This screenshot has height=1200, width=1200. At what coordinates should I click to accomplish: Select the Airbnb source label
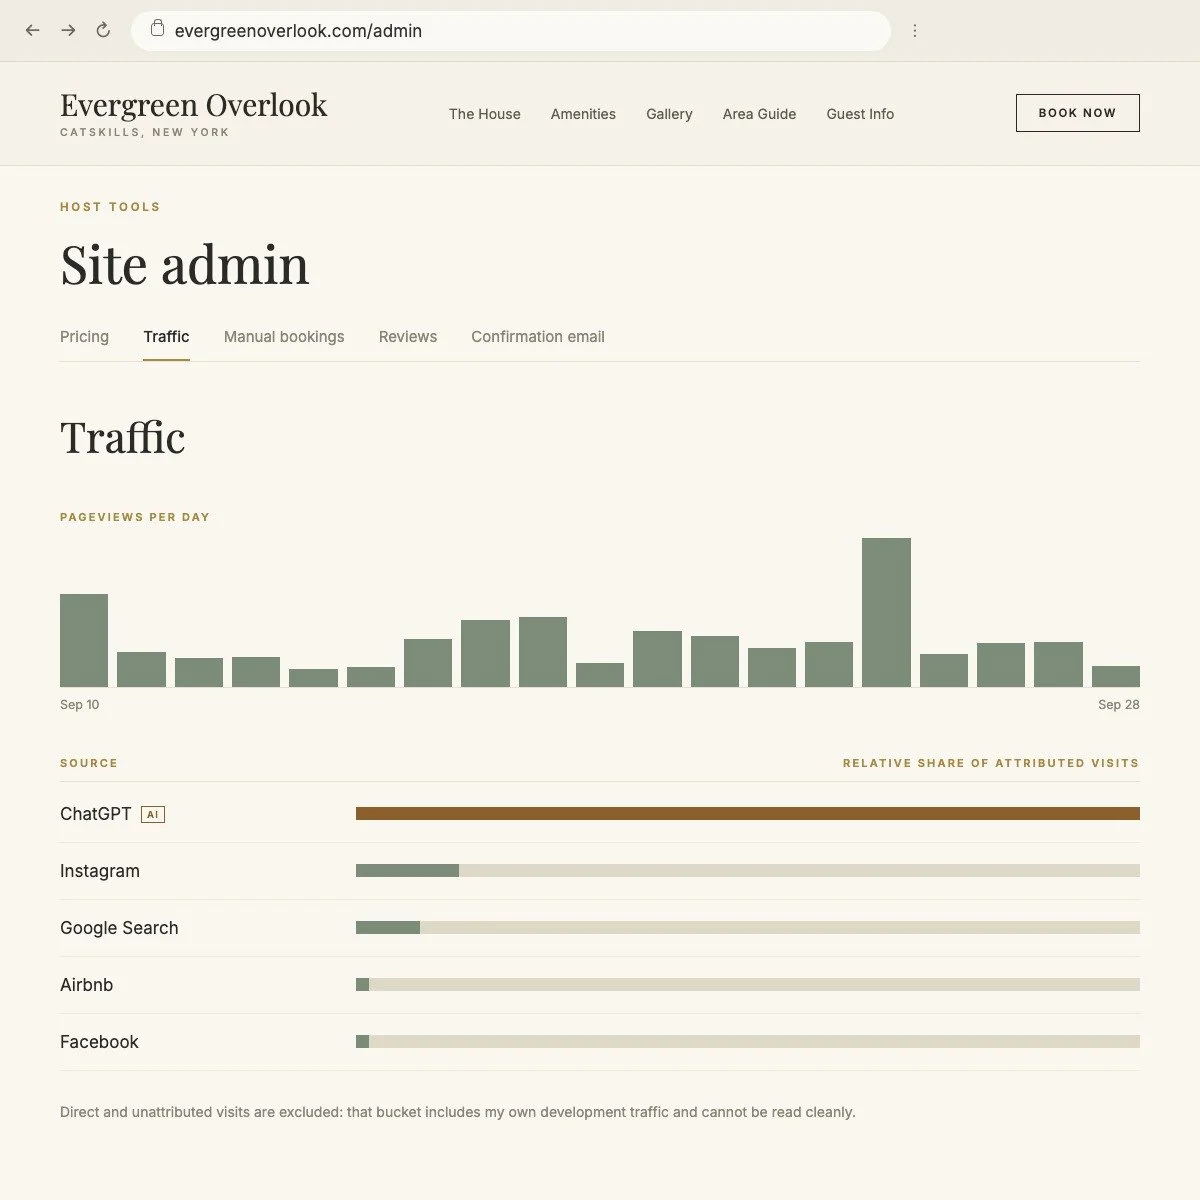point(87,985)
